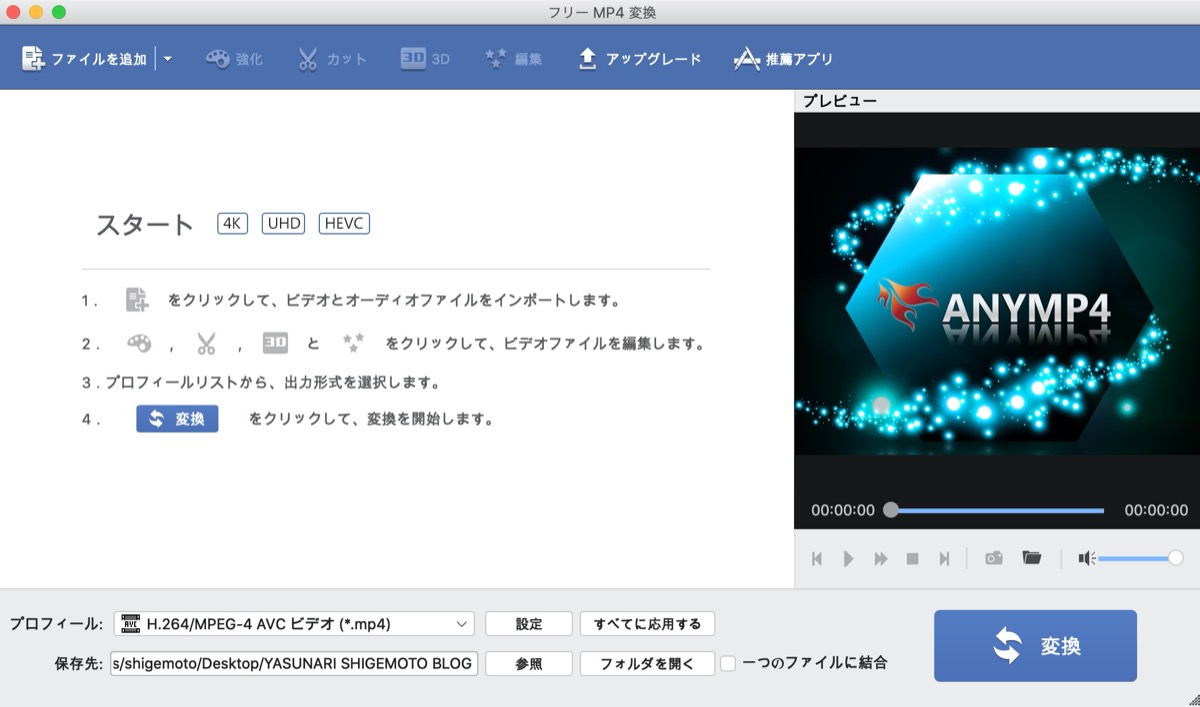The image size is (1200, 707).
Task: Click the Upgrade (アップグレード) toolbar item
Action: (639, 59)
